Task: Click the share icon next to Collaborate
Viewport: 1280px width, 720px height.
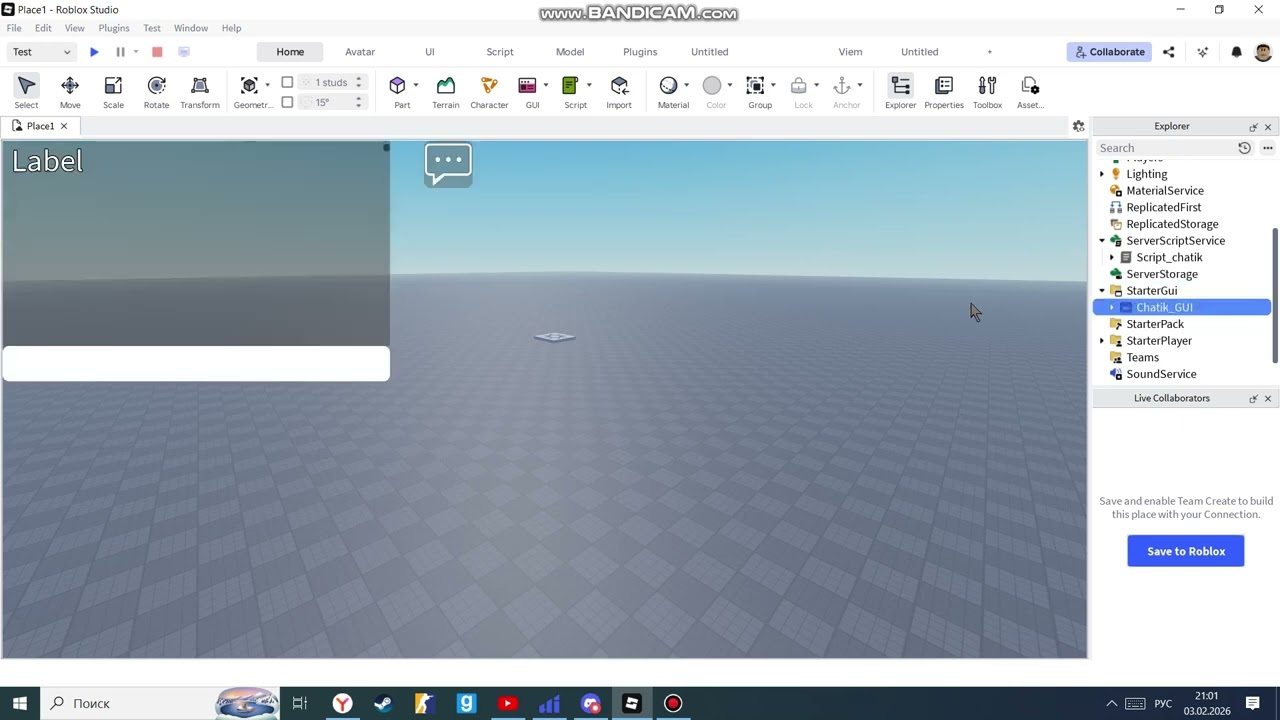Action: 1169,52
